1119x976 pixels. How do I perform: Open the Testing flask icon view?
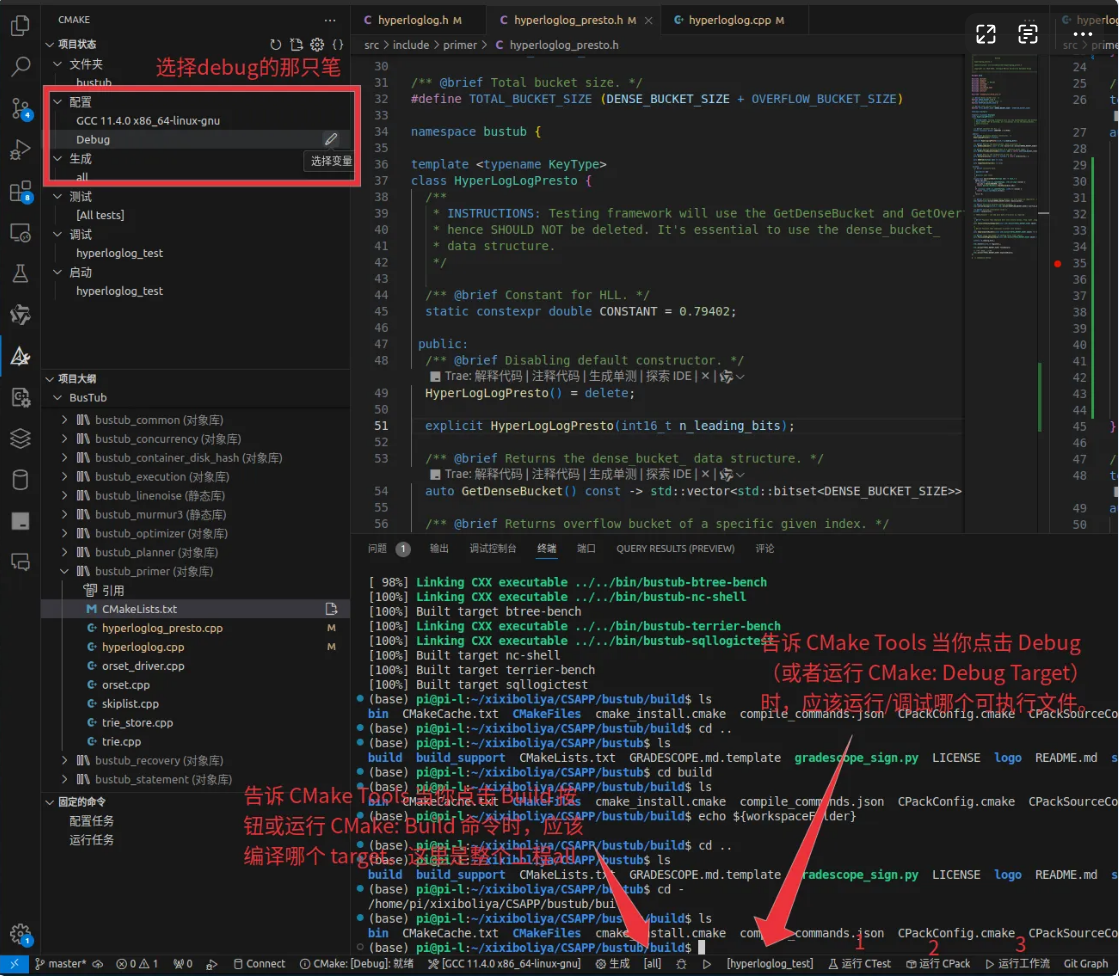point(20,273)
